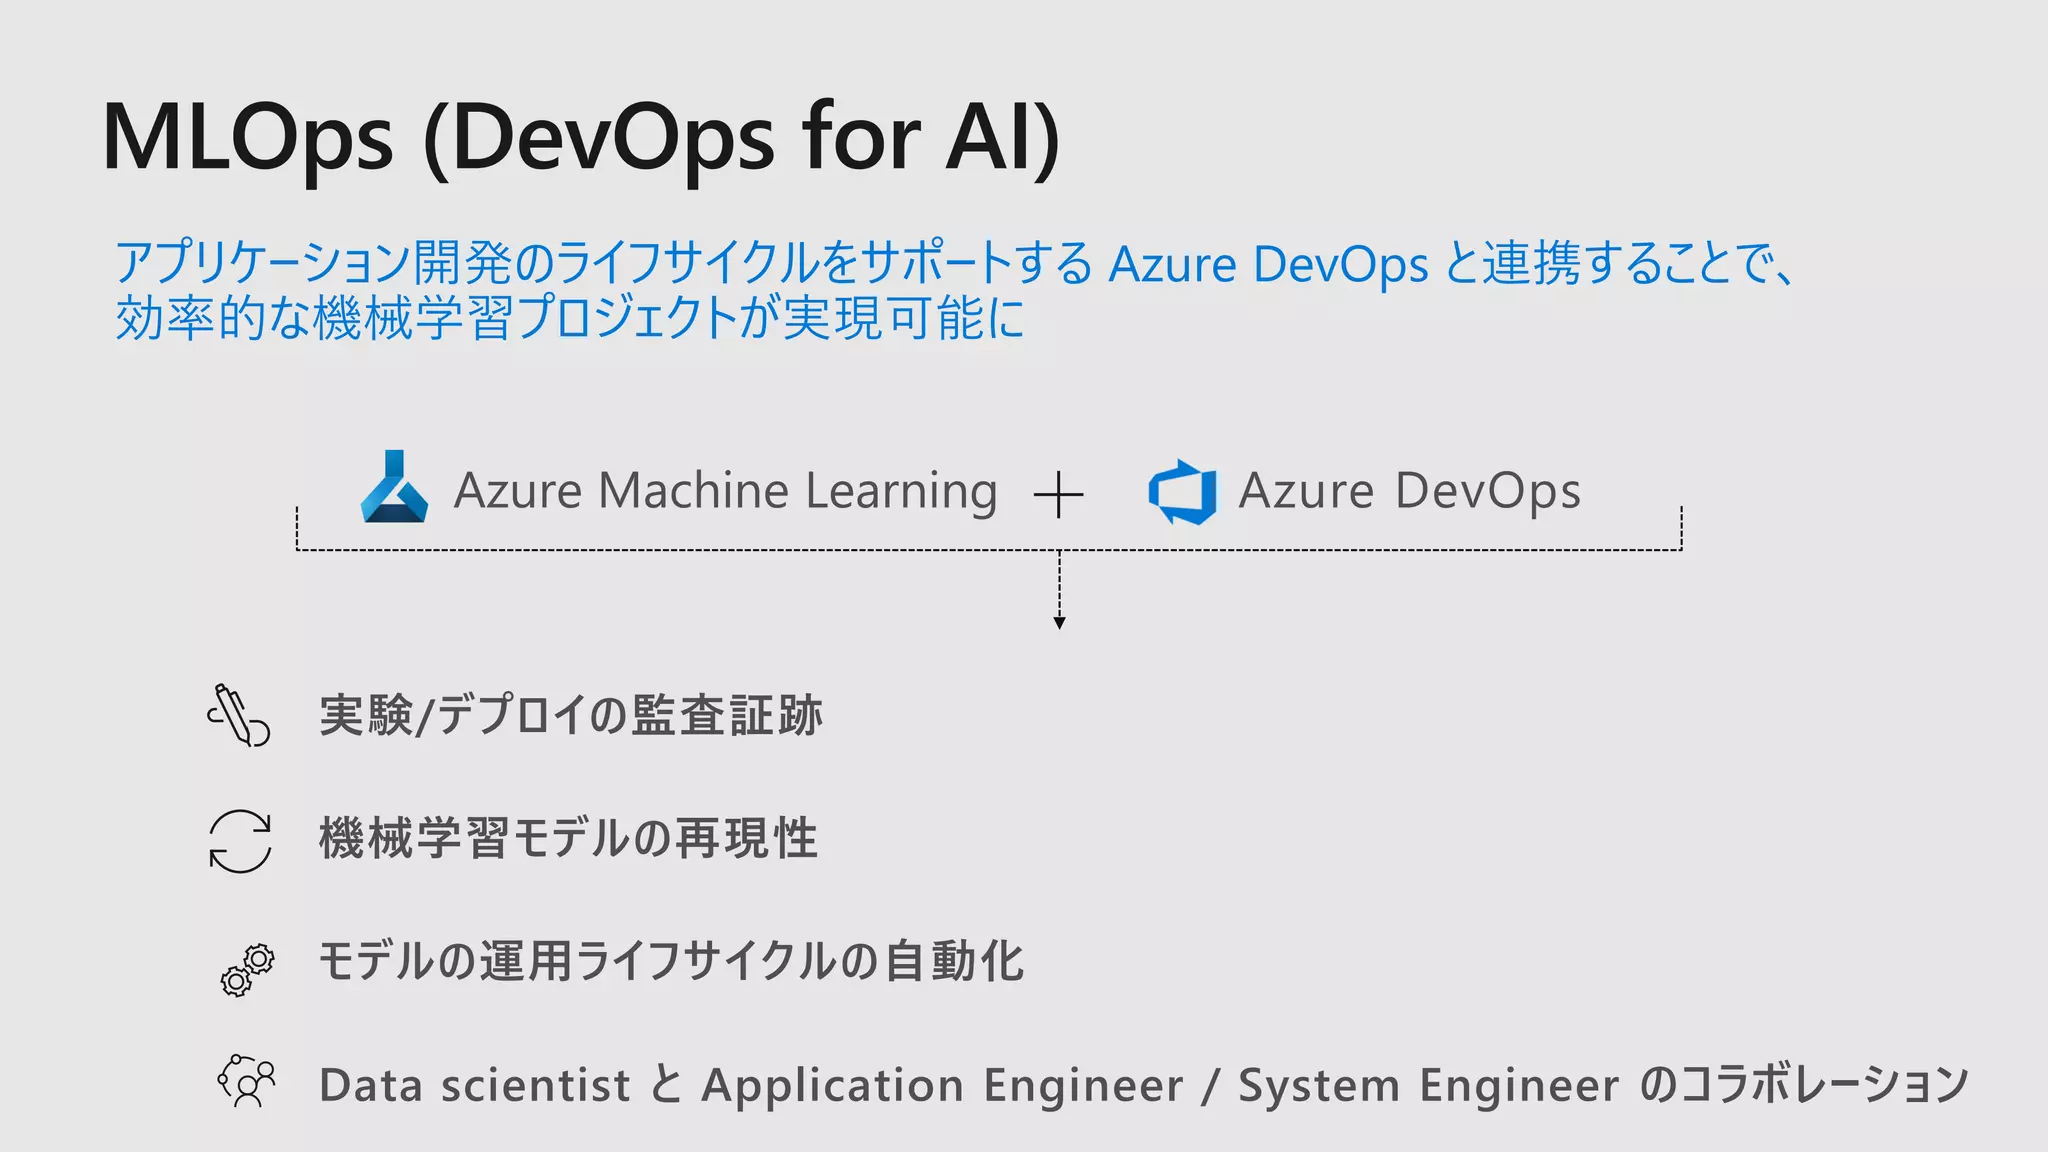The height and width of the screenshot is (1152, 2048).
Task: Click the pen audit-trail icon
Action: coord(239,715)
